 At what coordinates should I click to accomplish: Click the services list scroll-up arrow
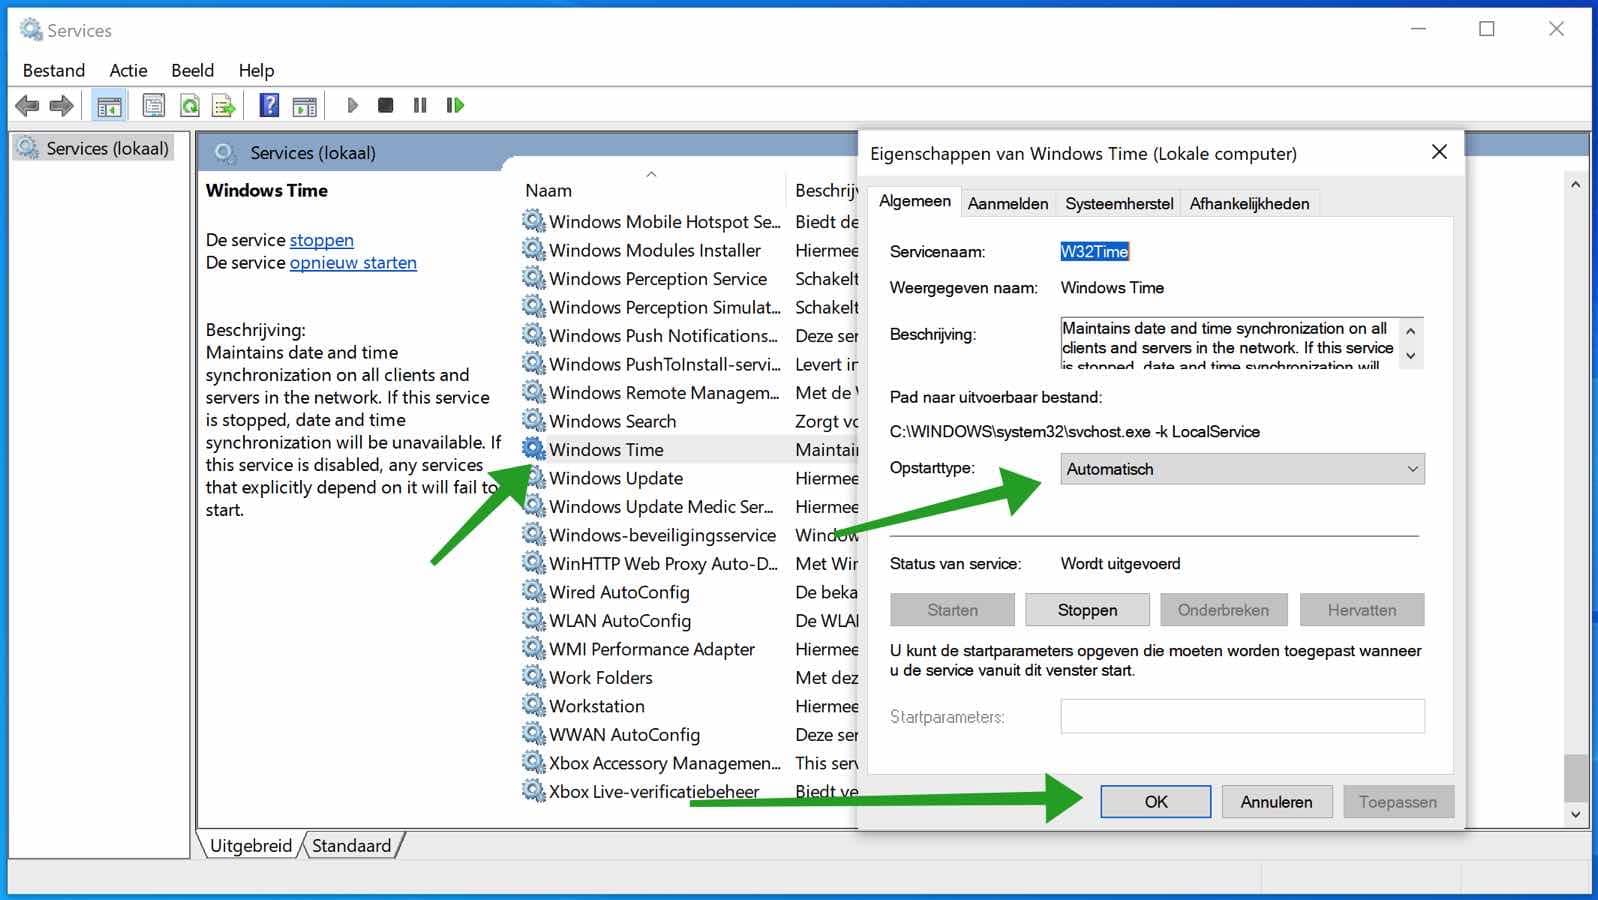coord(1576,184)
